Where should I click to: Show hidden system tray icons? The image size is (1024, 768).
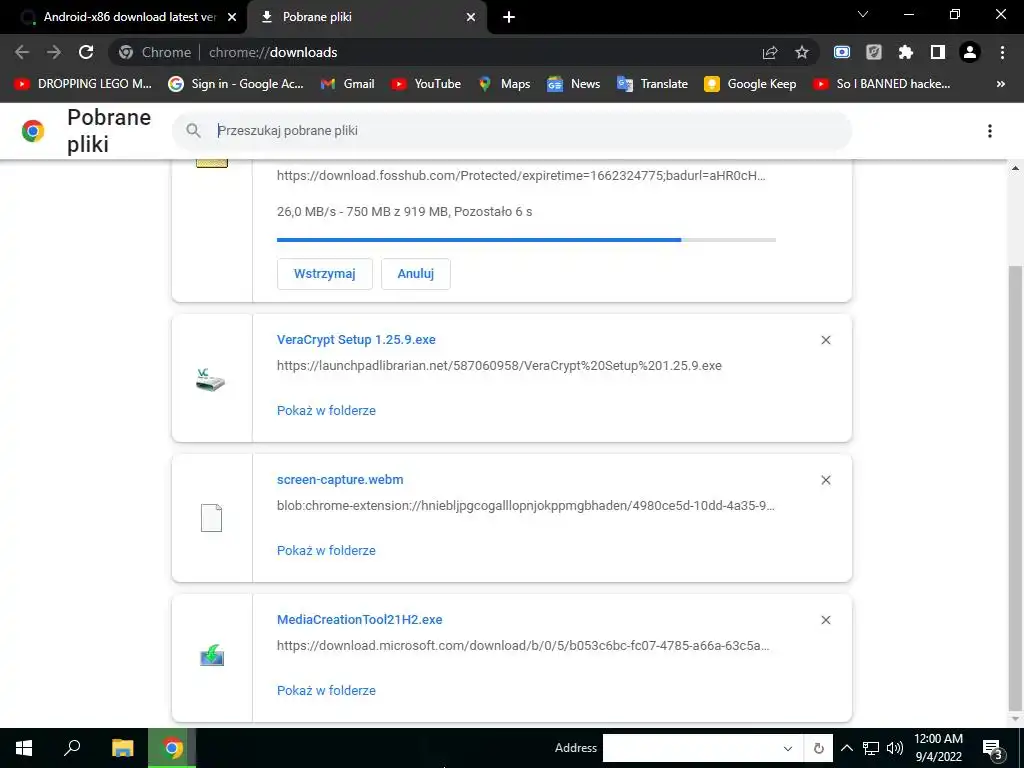tap(846, 748)
